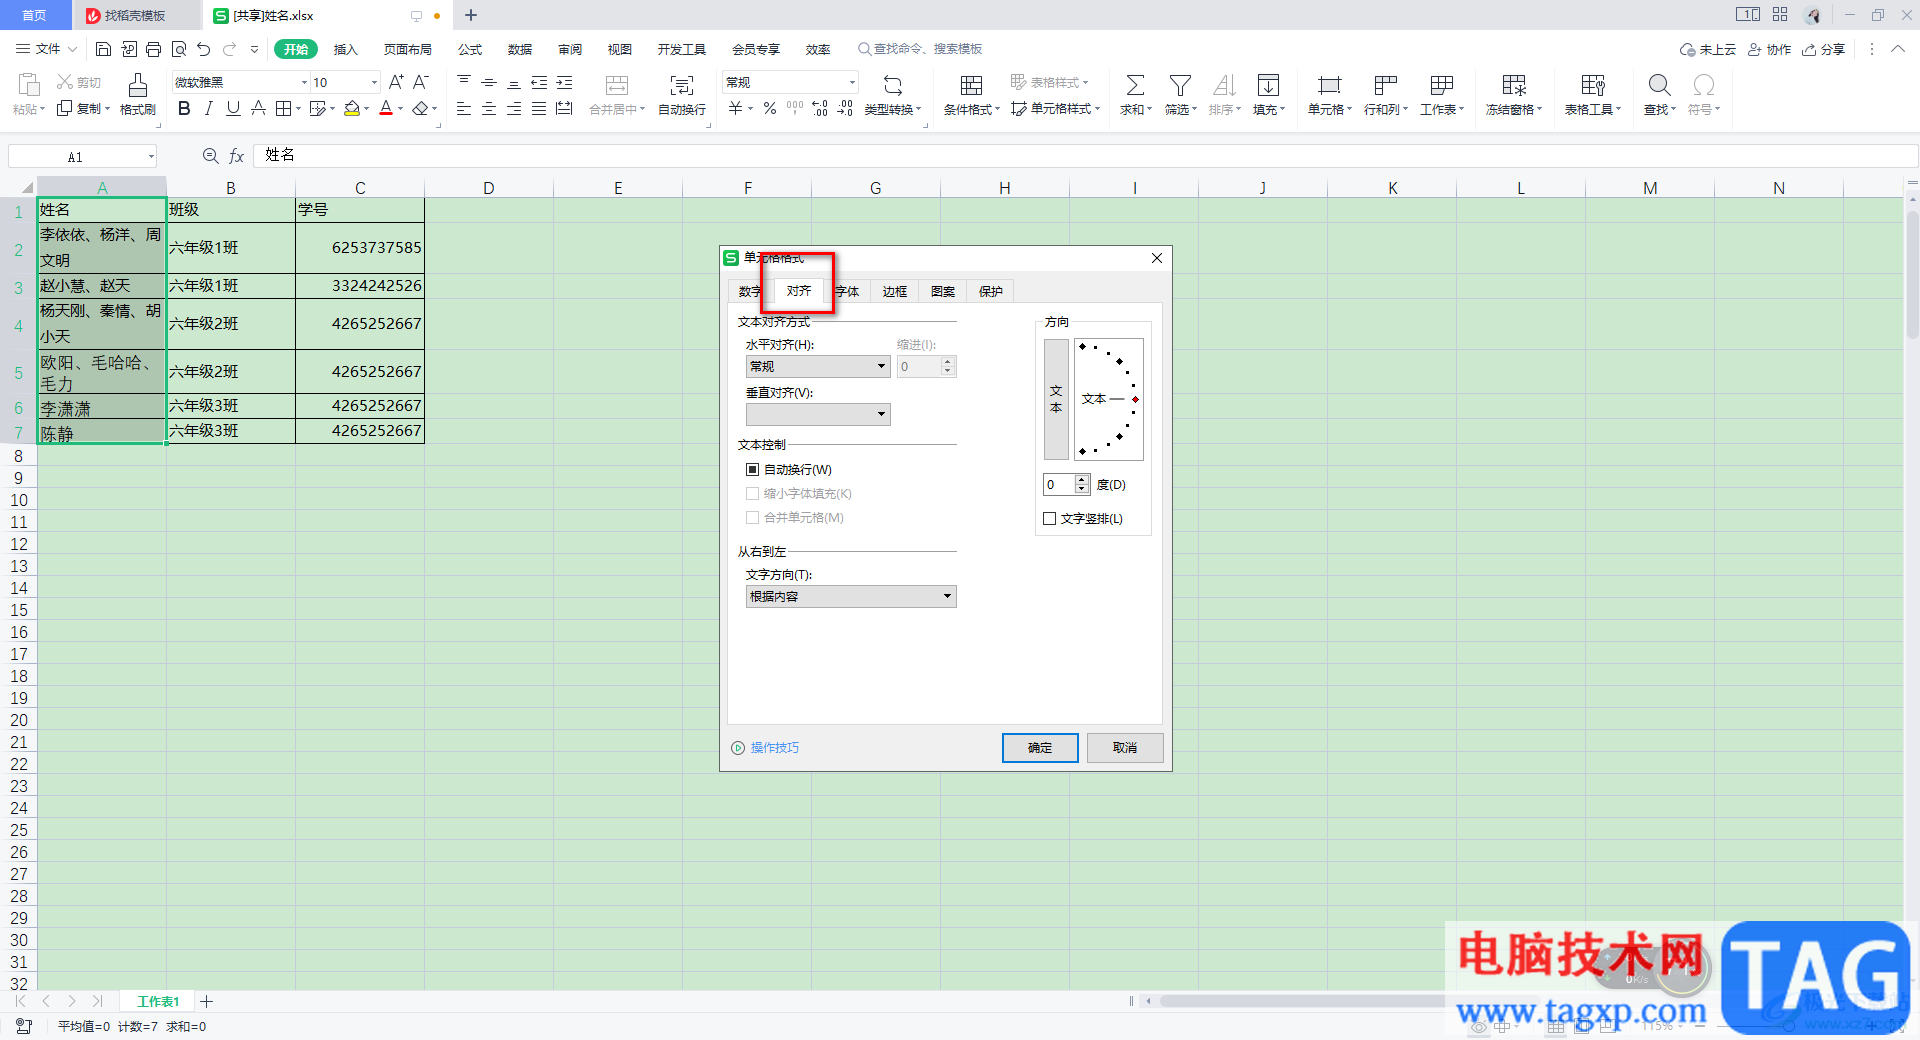Select the 工作表1 sheet tab
Screen dimensions: 1920x1040
point(158,1001)
